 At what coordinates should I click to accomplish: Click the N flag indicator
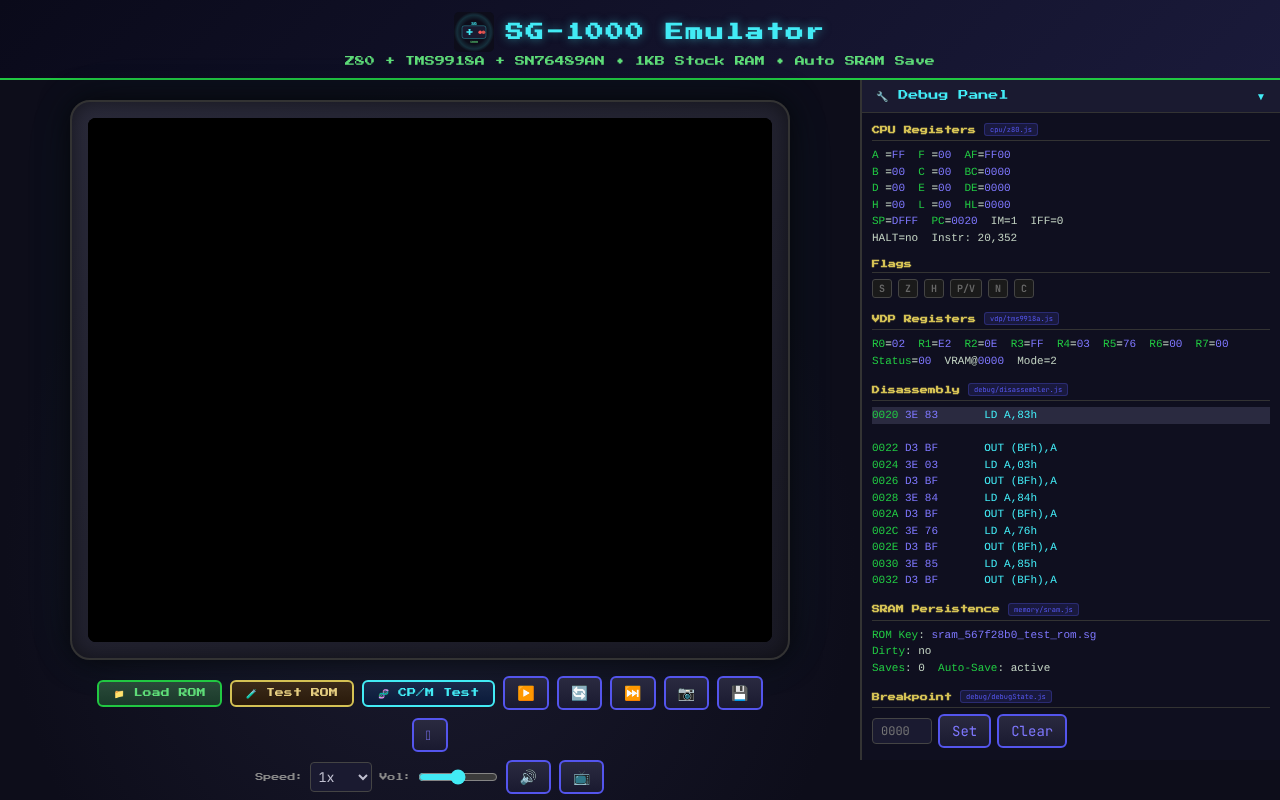tap(998, 289)
